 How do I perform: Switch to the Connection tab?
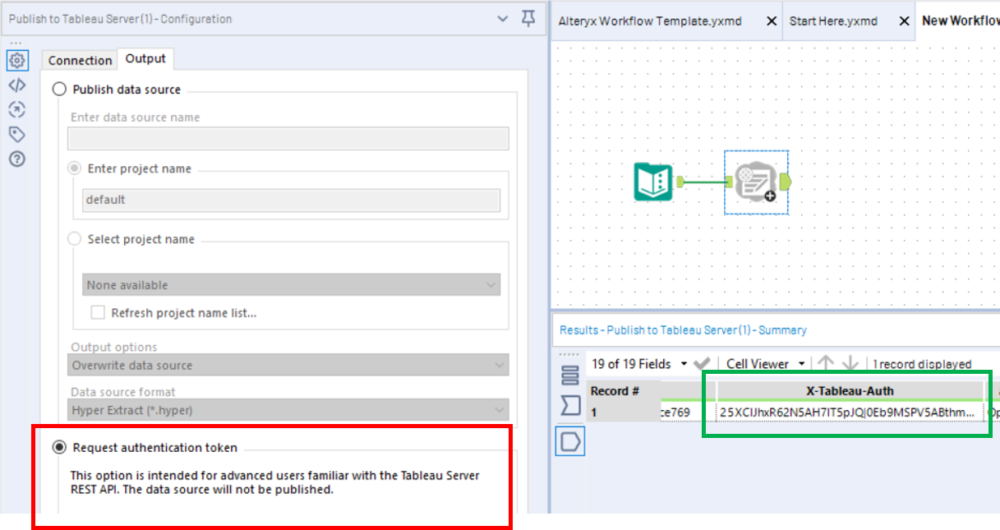pyautogui.click(x=80, y=61)
